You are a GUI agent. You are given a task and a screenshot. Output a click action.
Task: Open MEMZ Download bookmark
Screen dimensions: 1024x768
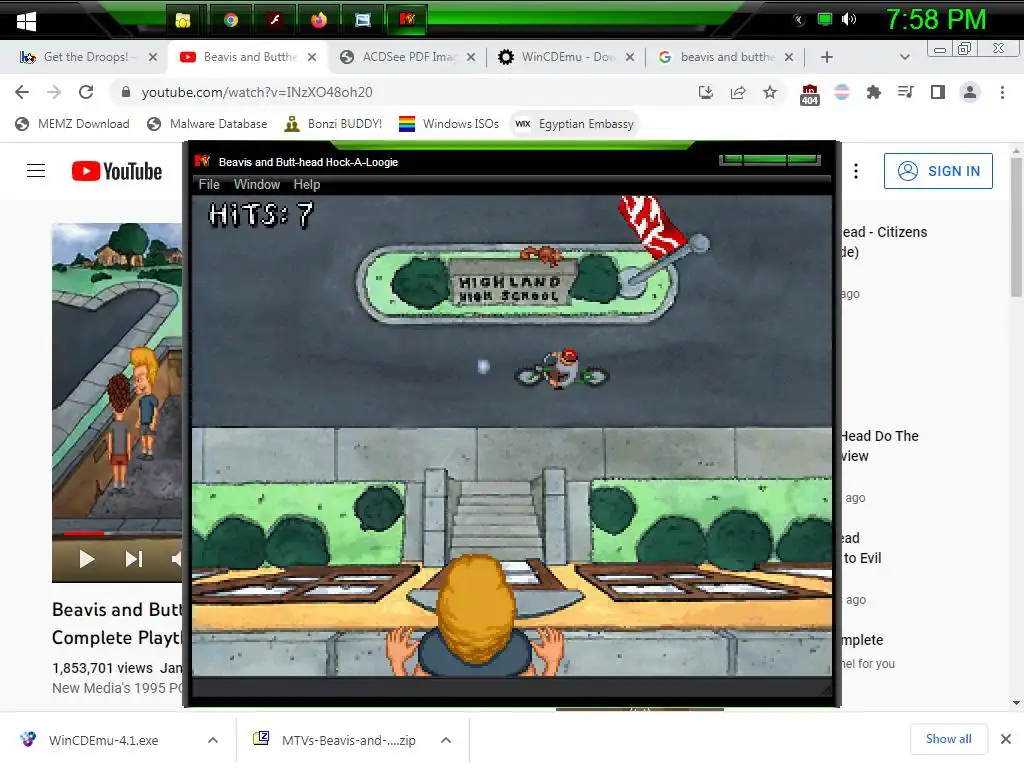pyautogui.click(x=72, y=124)
